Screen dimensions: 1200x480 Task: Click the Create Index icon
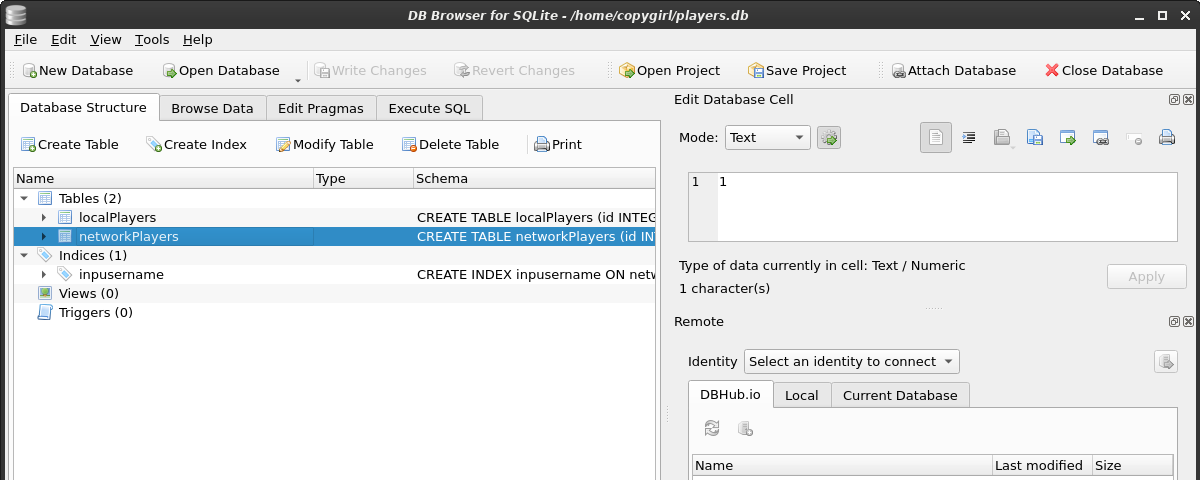(154, 145)
